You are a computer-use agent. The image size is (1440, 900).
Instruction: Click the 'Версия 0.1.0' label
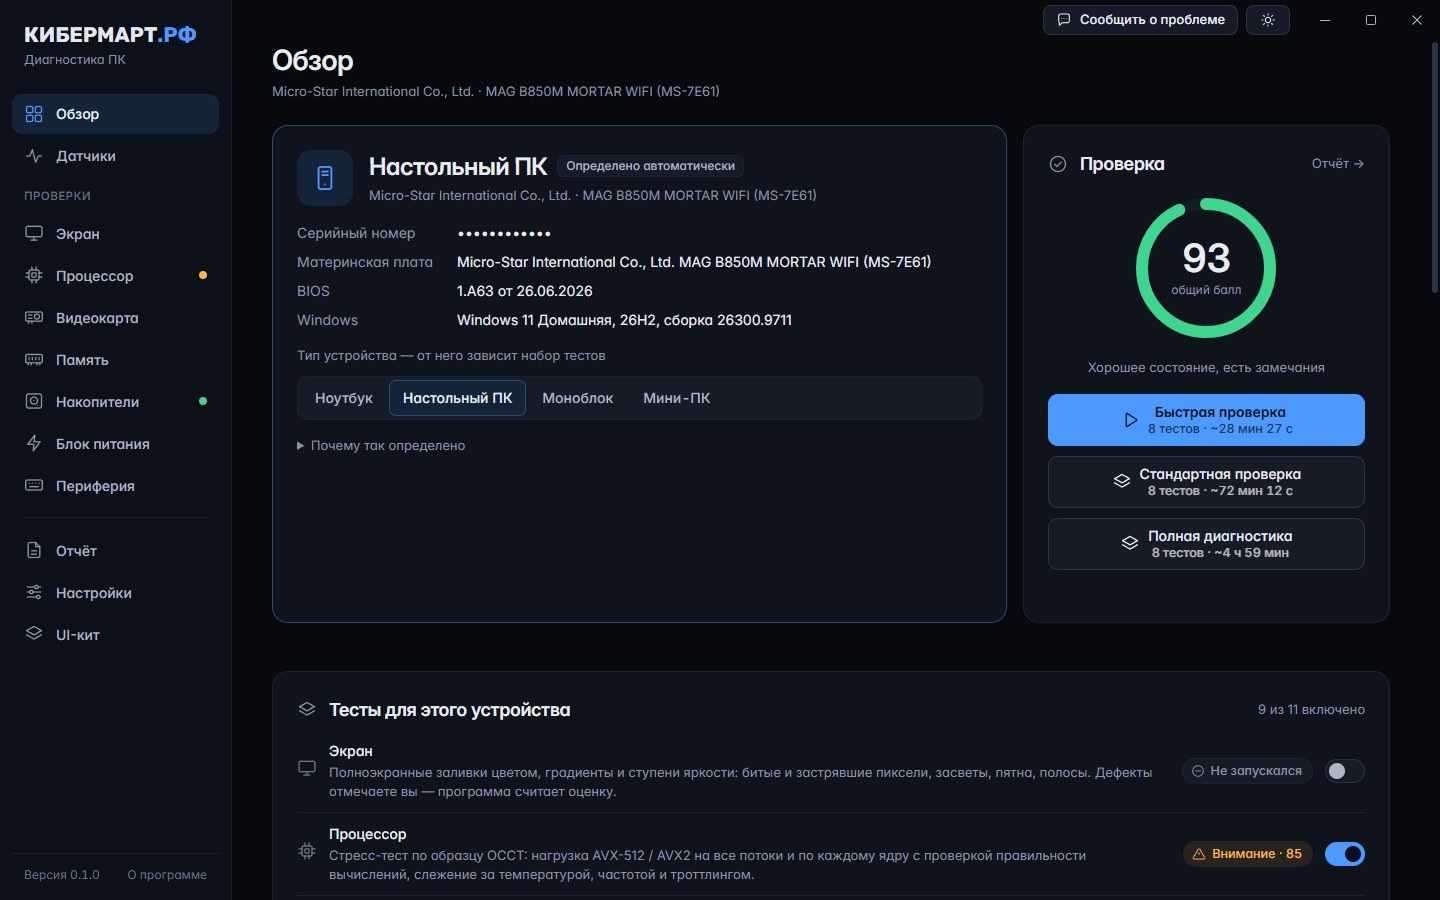coord(62,875)
